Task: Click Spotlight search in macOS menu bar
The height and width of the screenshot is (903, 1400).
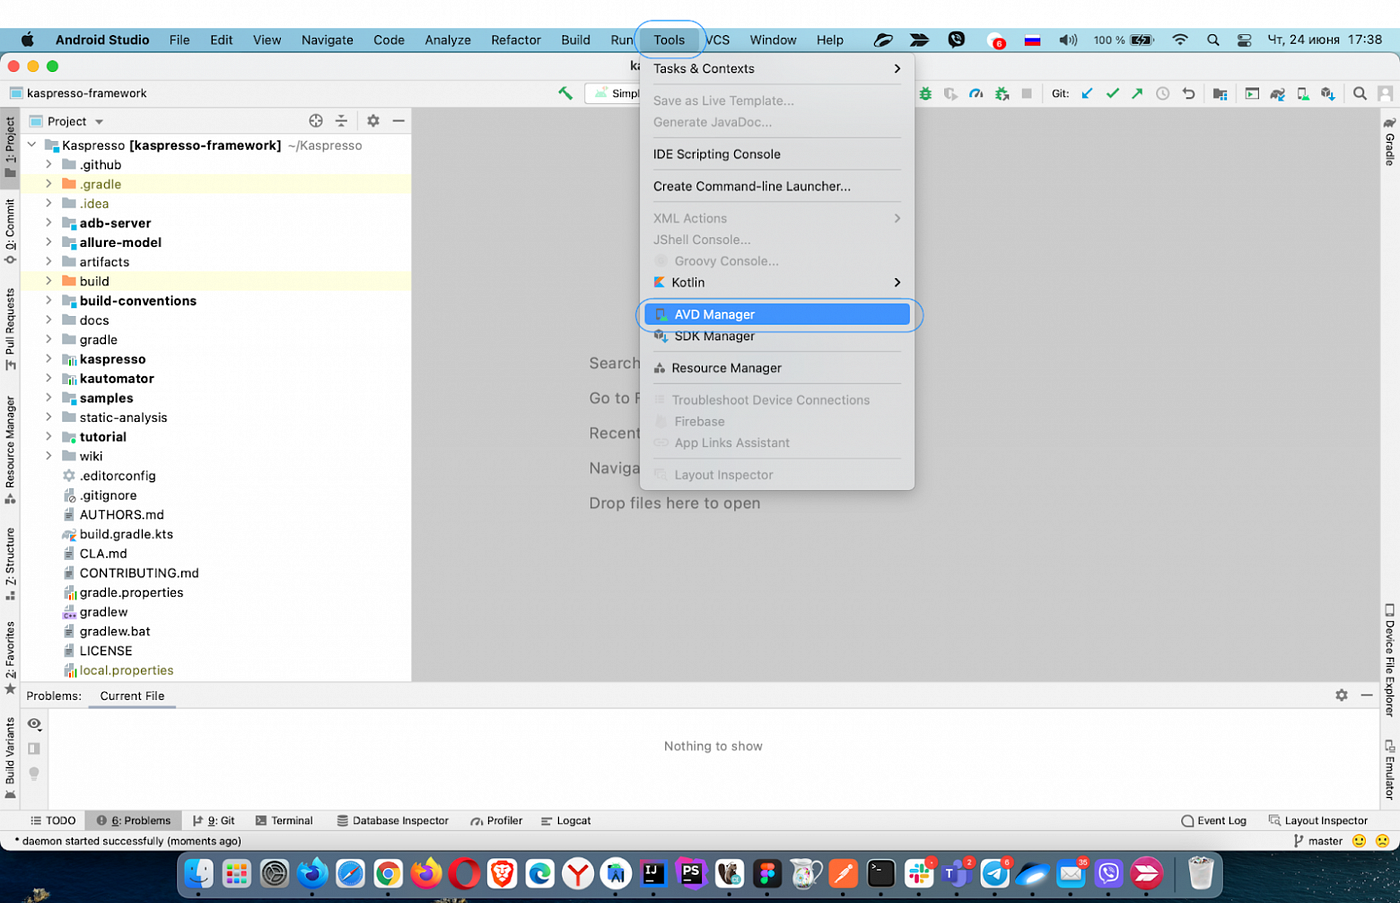Action: pos(1213,40)
